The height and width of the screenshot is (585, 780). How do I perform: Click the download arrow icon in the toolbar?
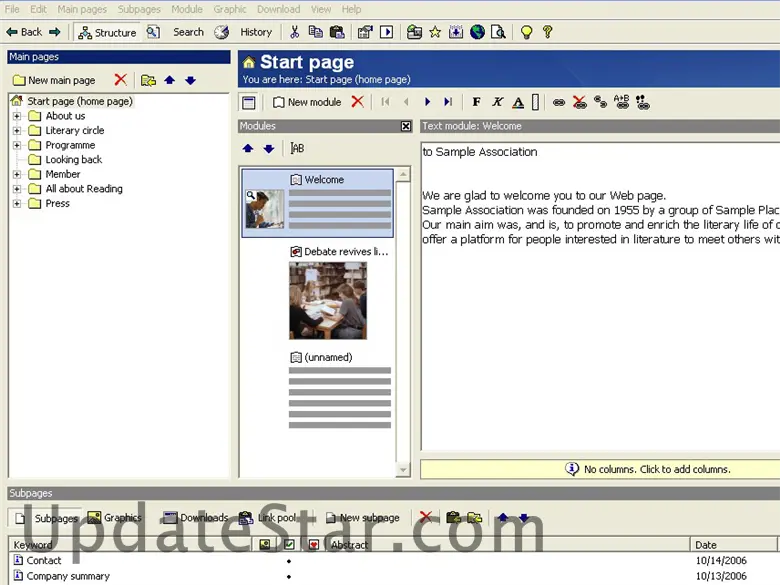[x=456, y=32]
